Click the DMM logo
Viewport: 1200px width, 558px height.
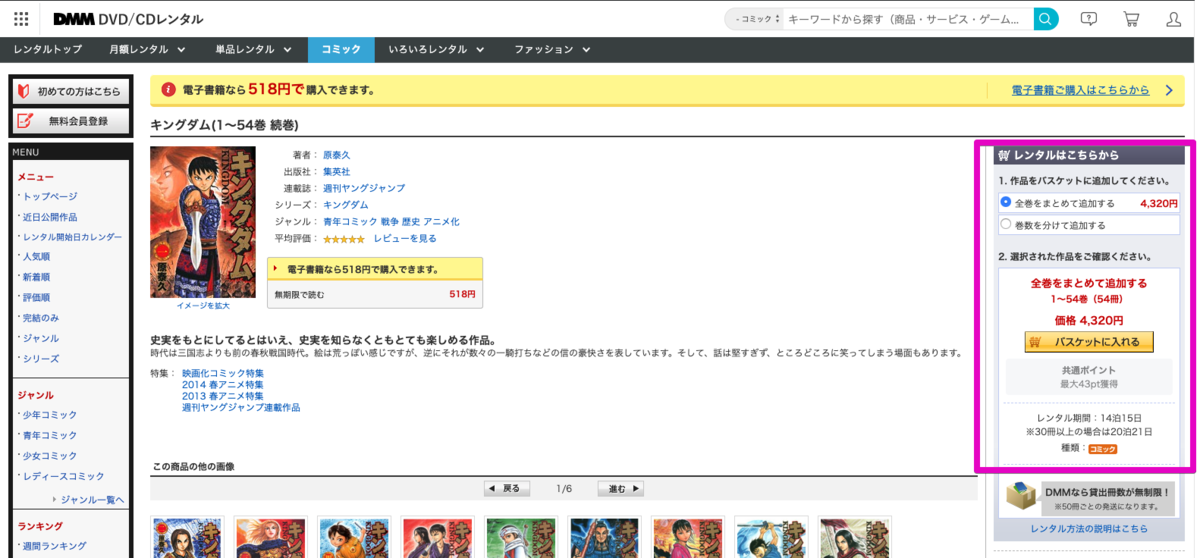click(73, 19)
